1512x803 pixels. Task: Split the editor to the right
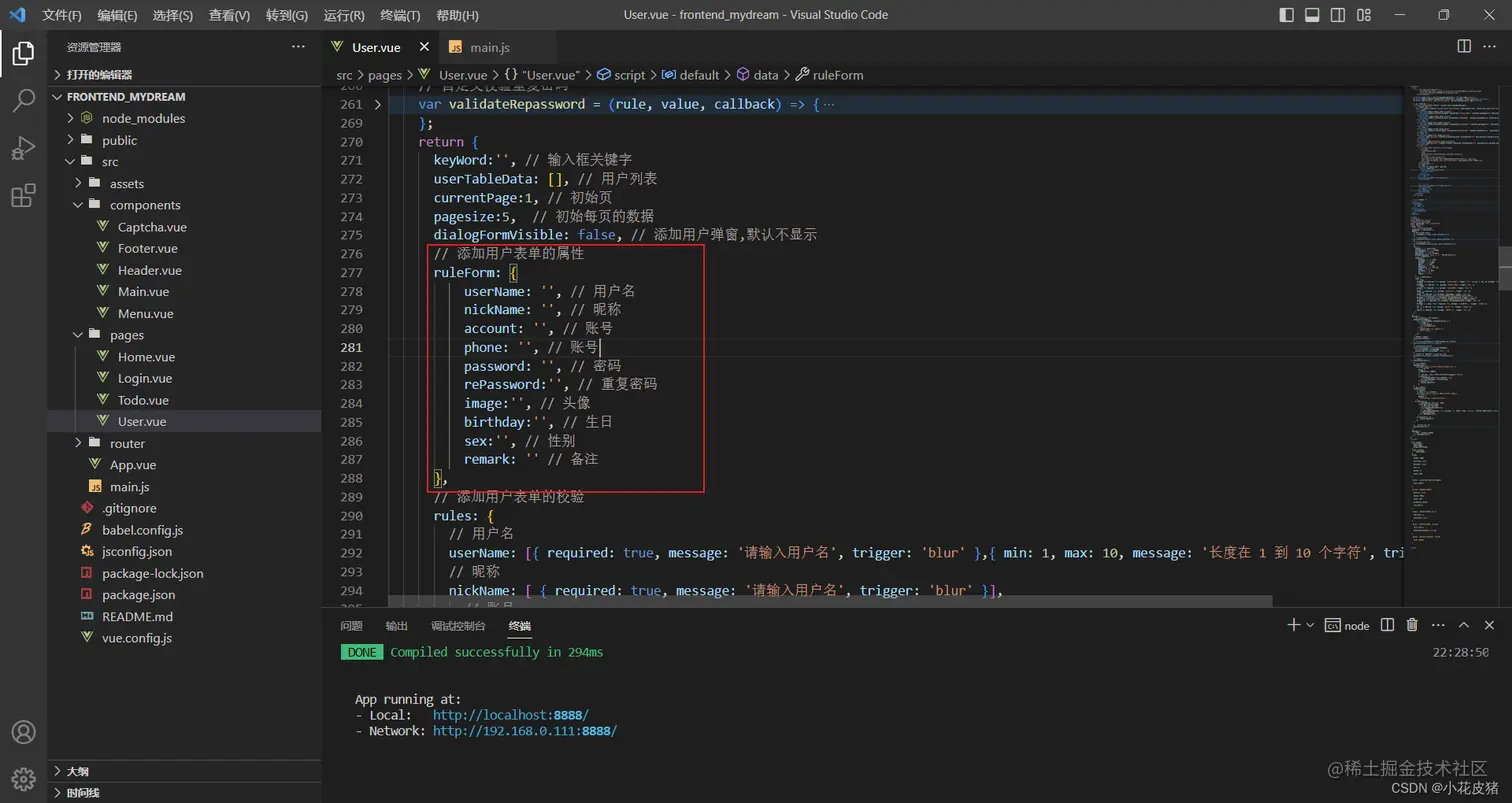[1464, 47]
